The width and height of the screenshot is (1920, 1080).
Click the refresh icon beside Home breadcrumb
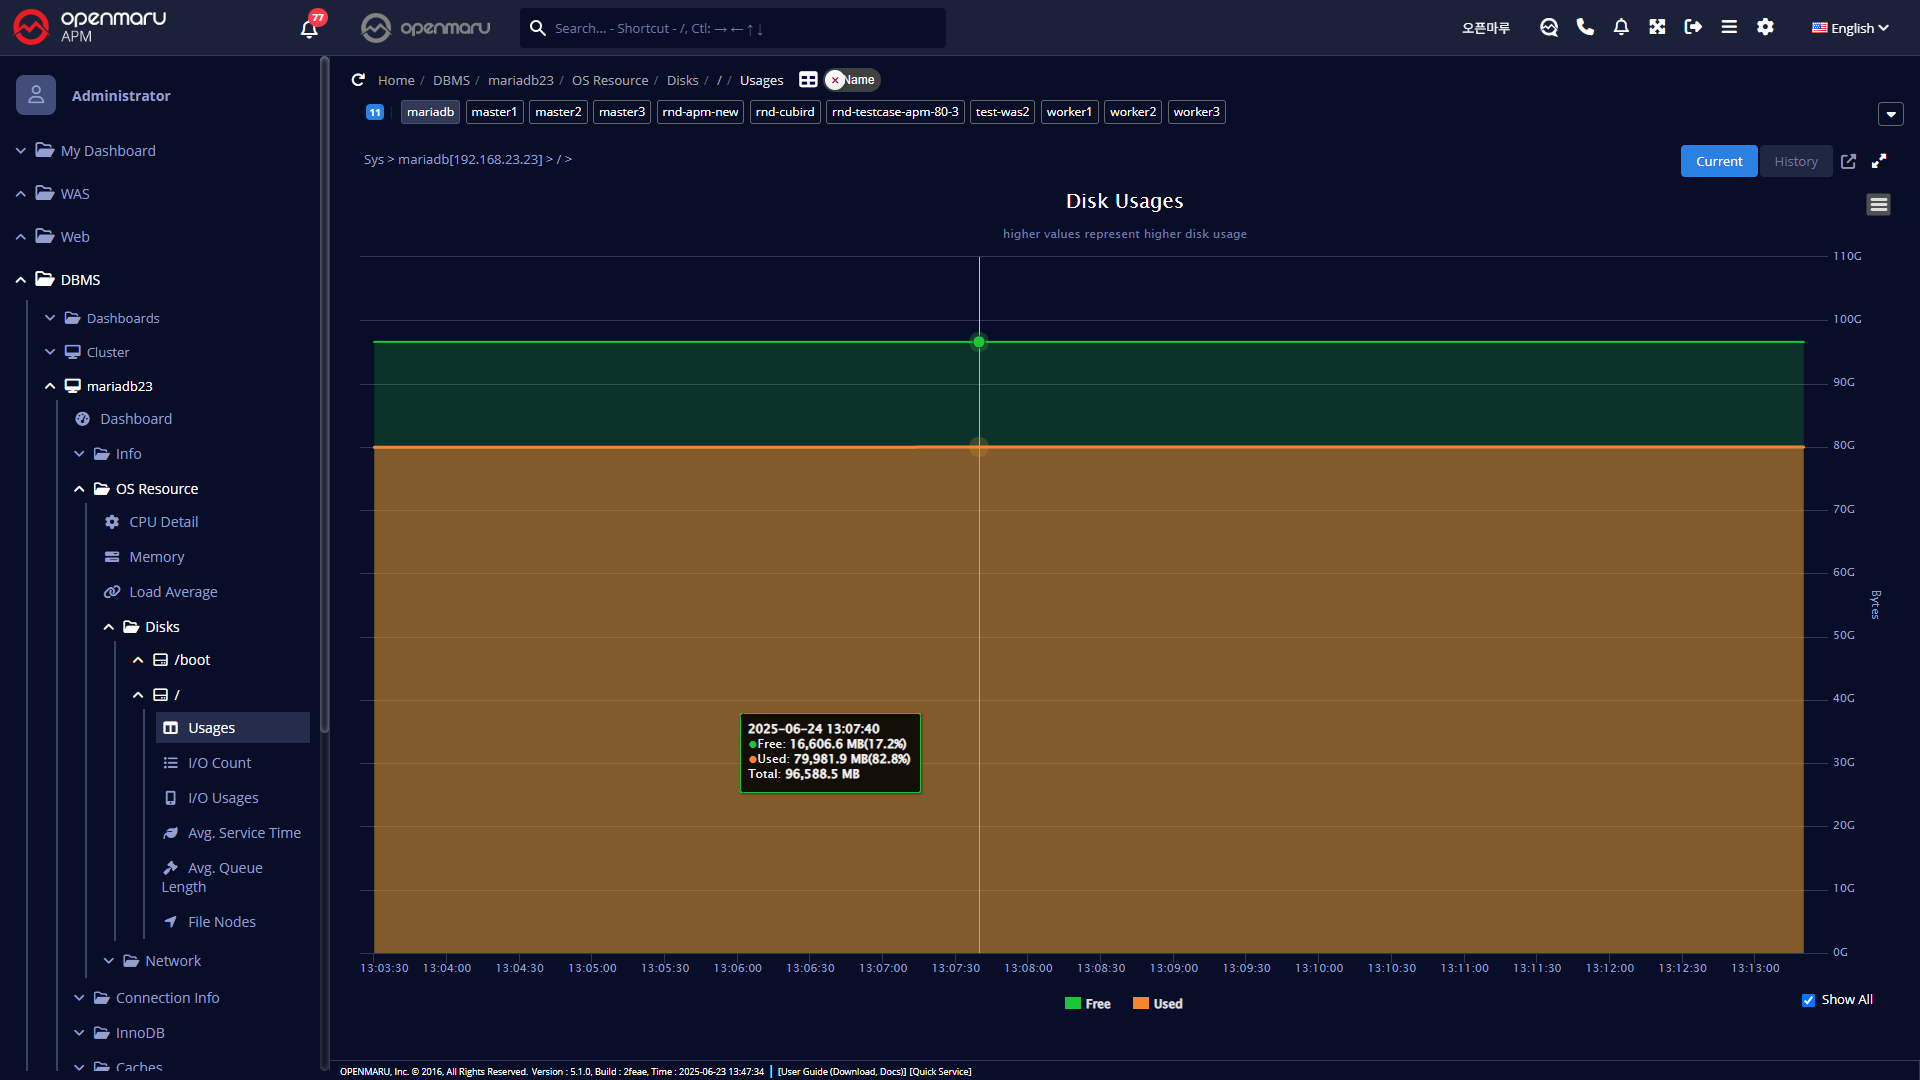tap(358, 80)
